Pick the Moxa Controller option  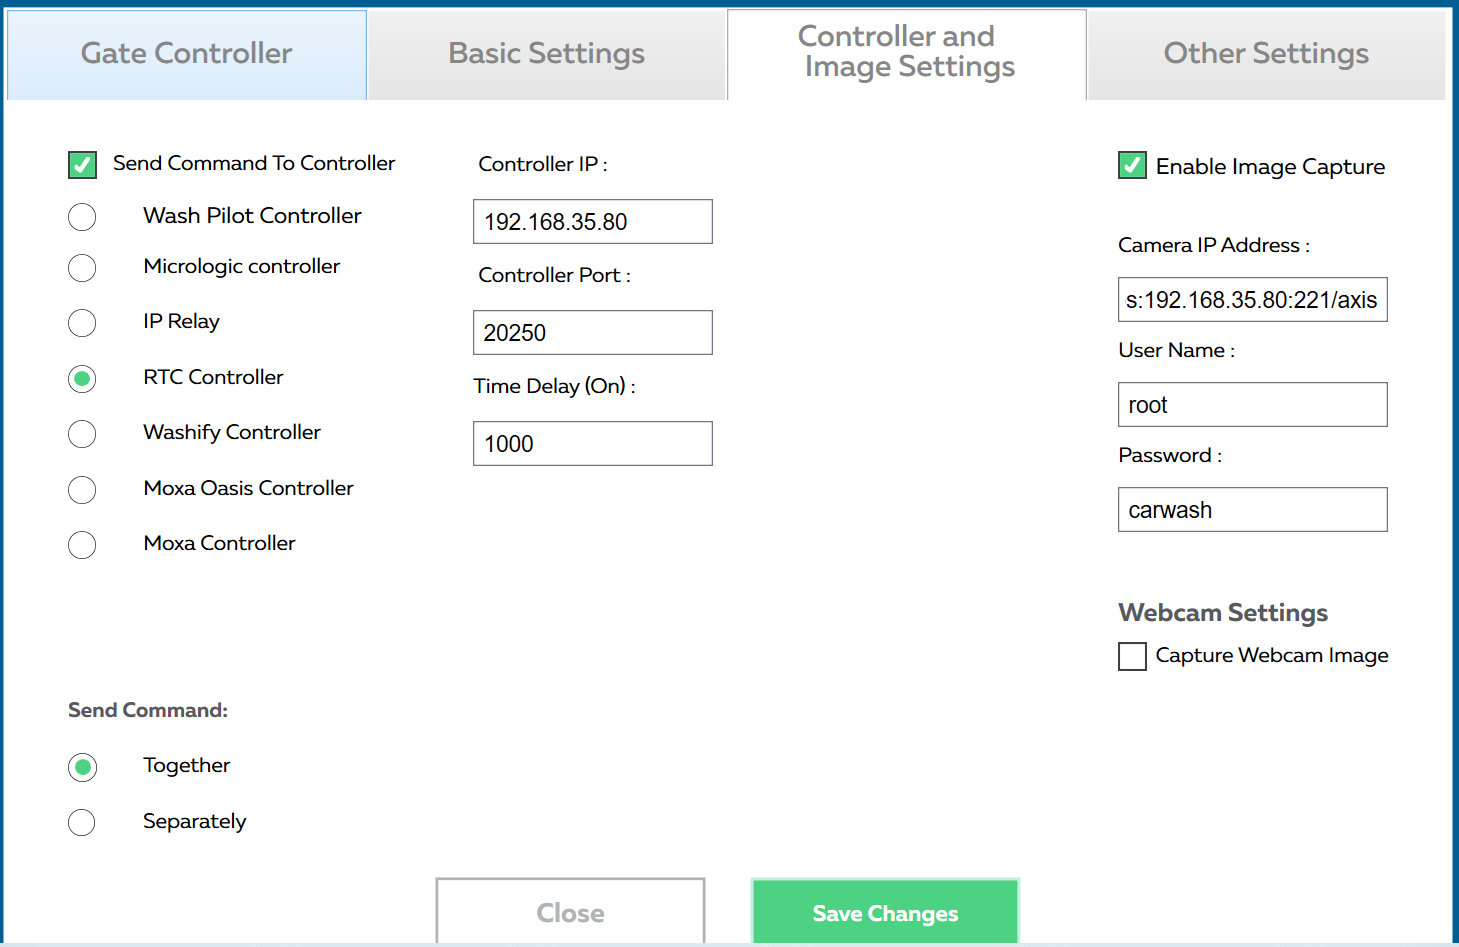point(82,545)
